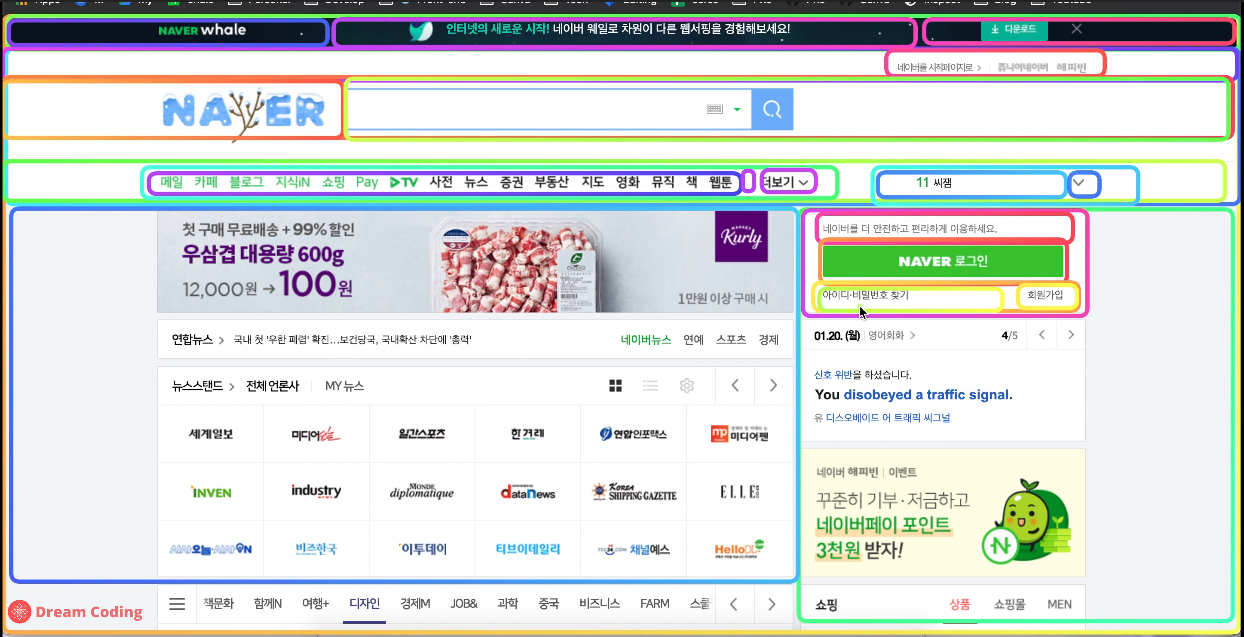Open newsstand settings gear icon
This screenshot has height=637, width=1244.
[x=686, y=386]
